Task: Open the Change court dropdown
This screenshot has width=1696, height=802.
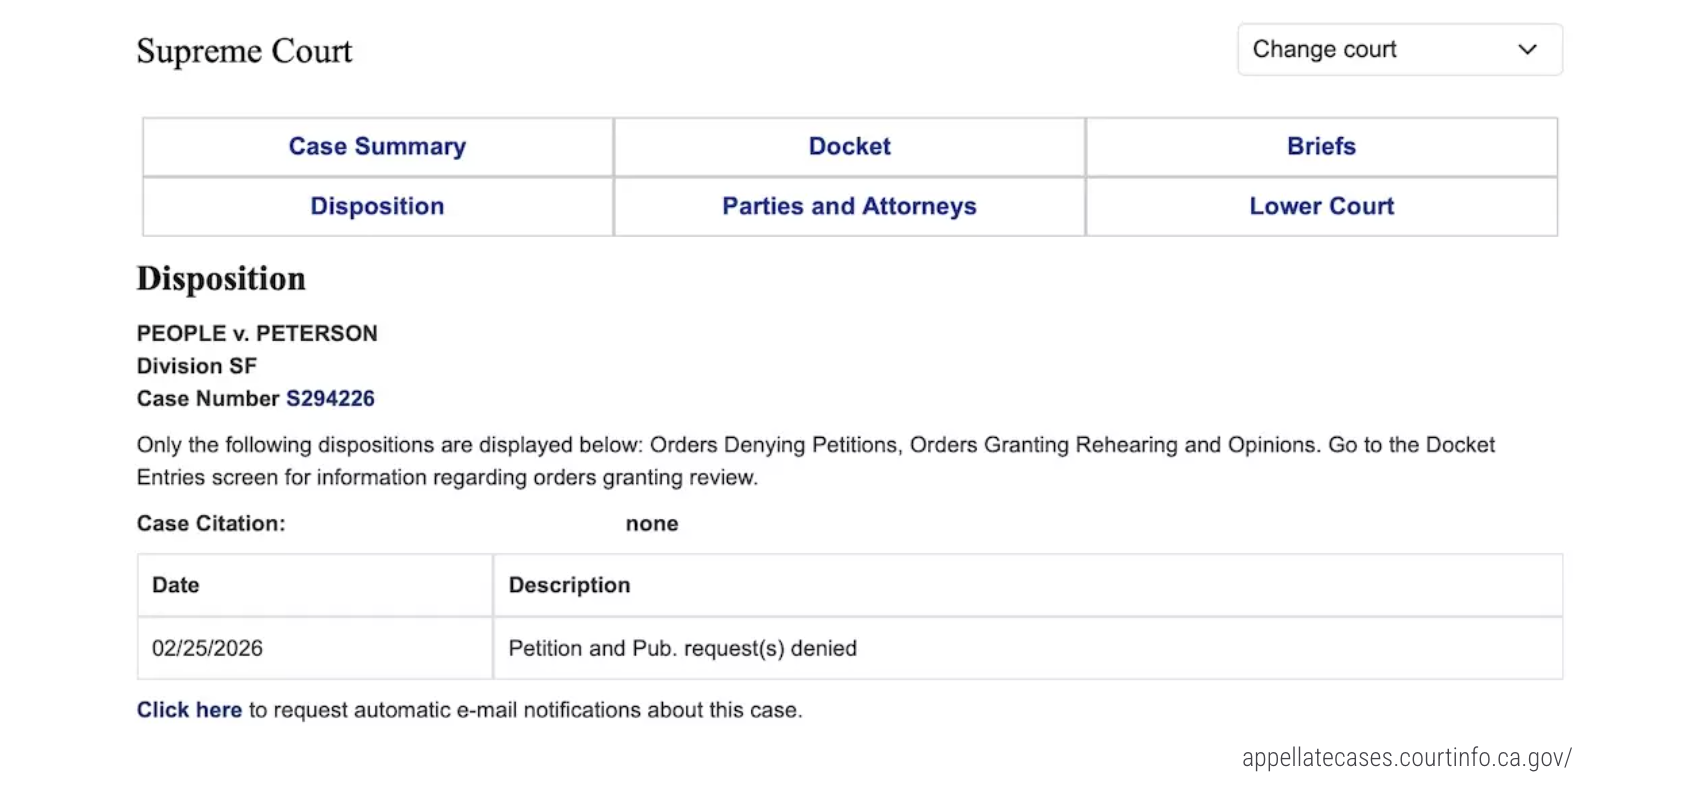Action: click(1398, 50)
